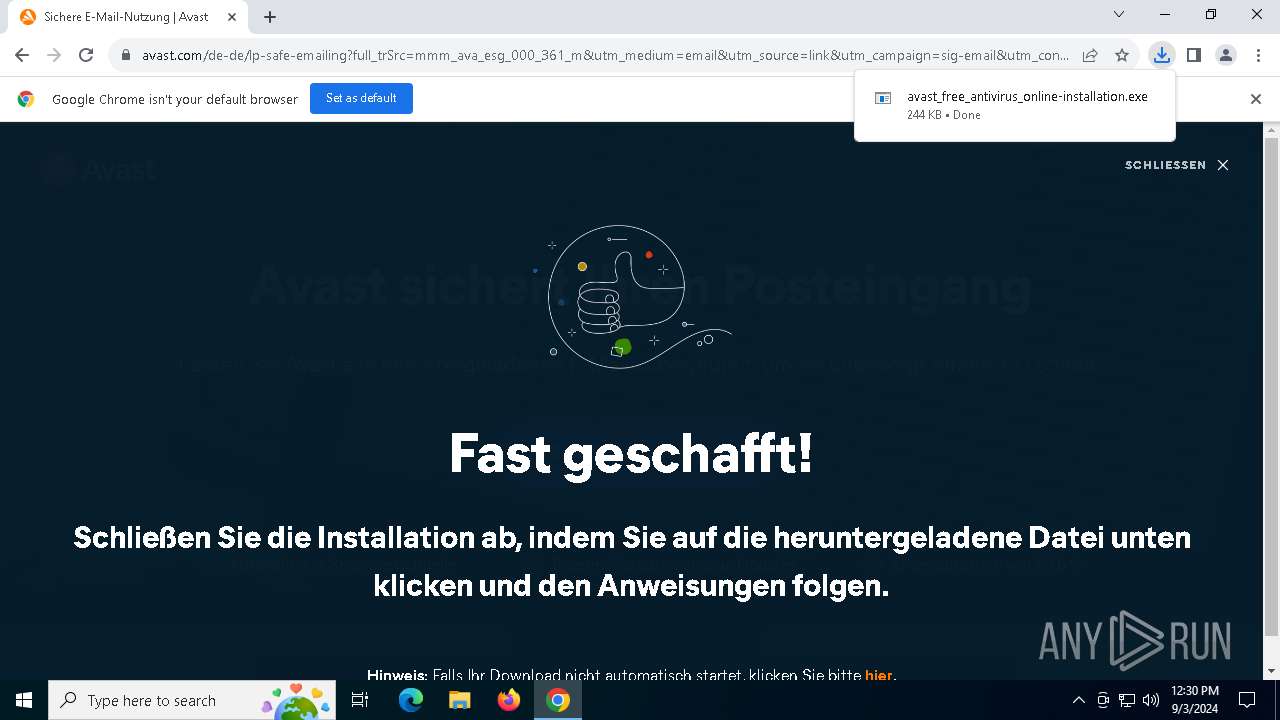Open the Windows Start menu
The height and width of the screenshot is (720, 1280).
pyautogui.click(x=24, y=700)
